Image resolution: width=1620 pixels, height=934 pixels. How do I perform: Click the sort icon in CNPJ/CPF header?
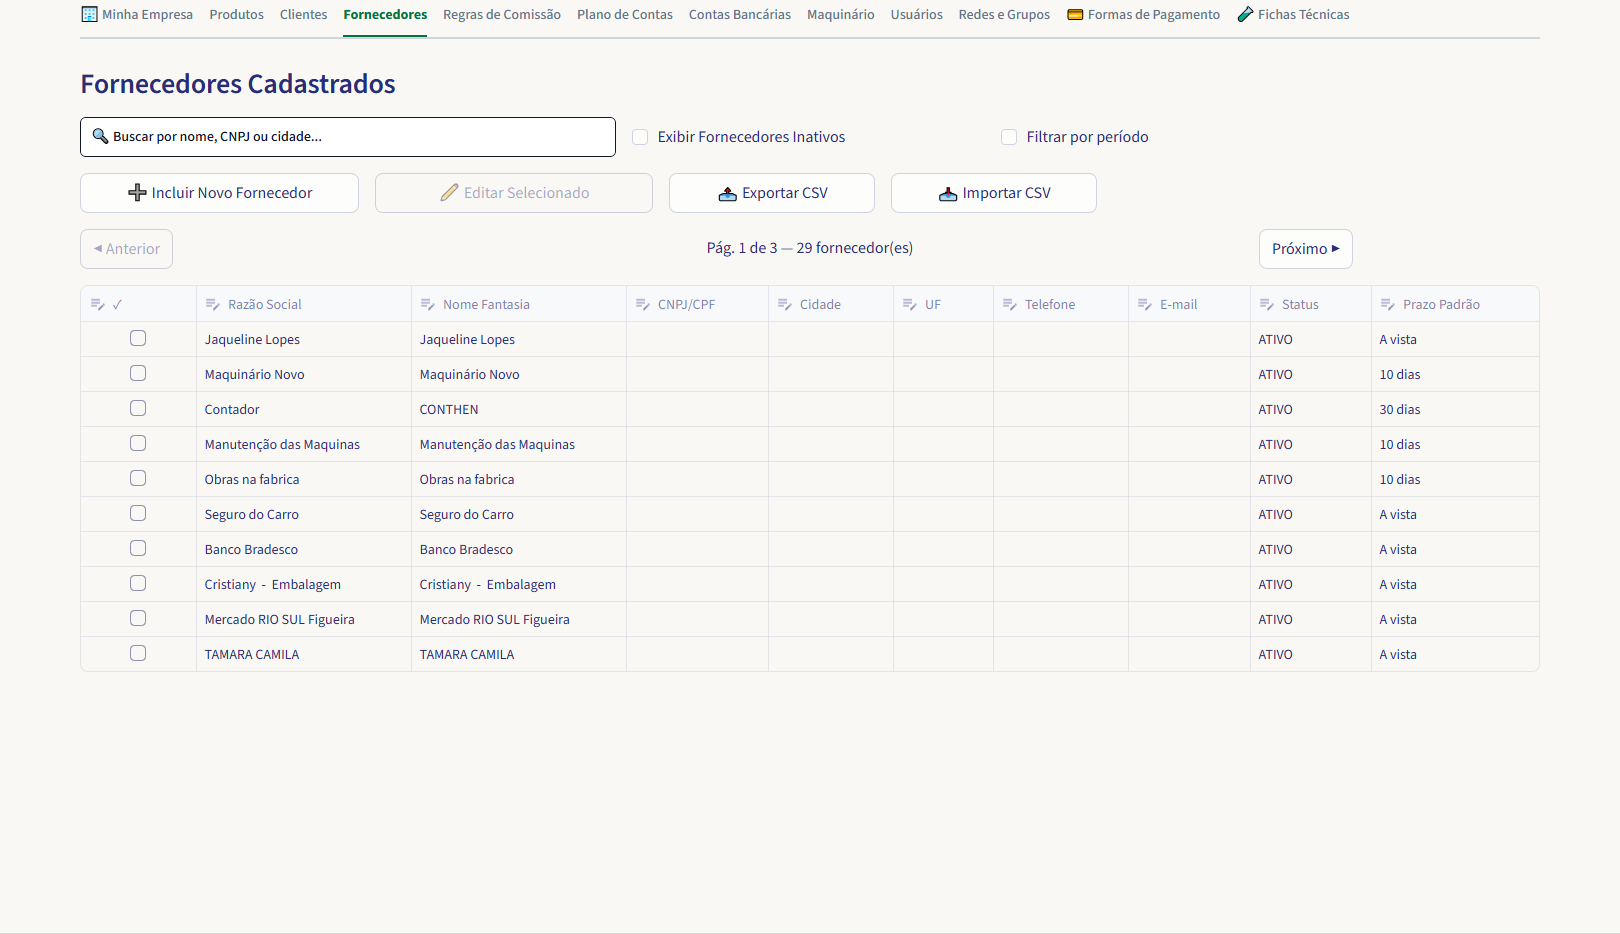[642, 304]
